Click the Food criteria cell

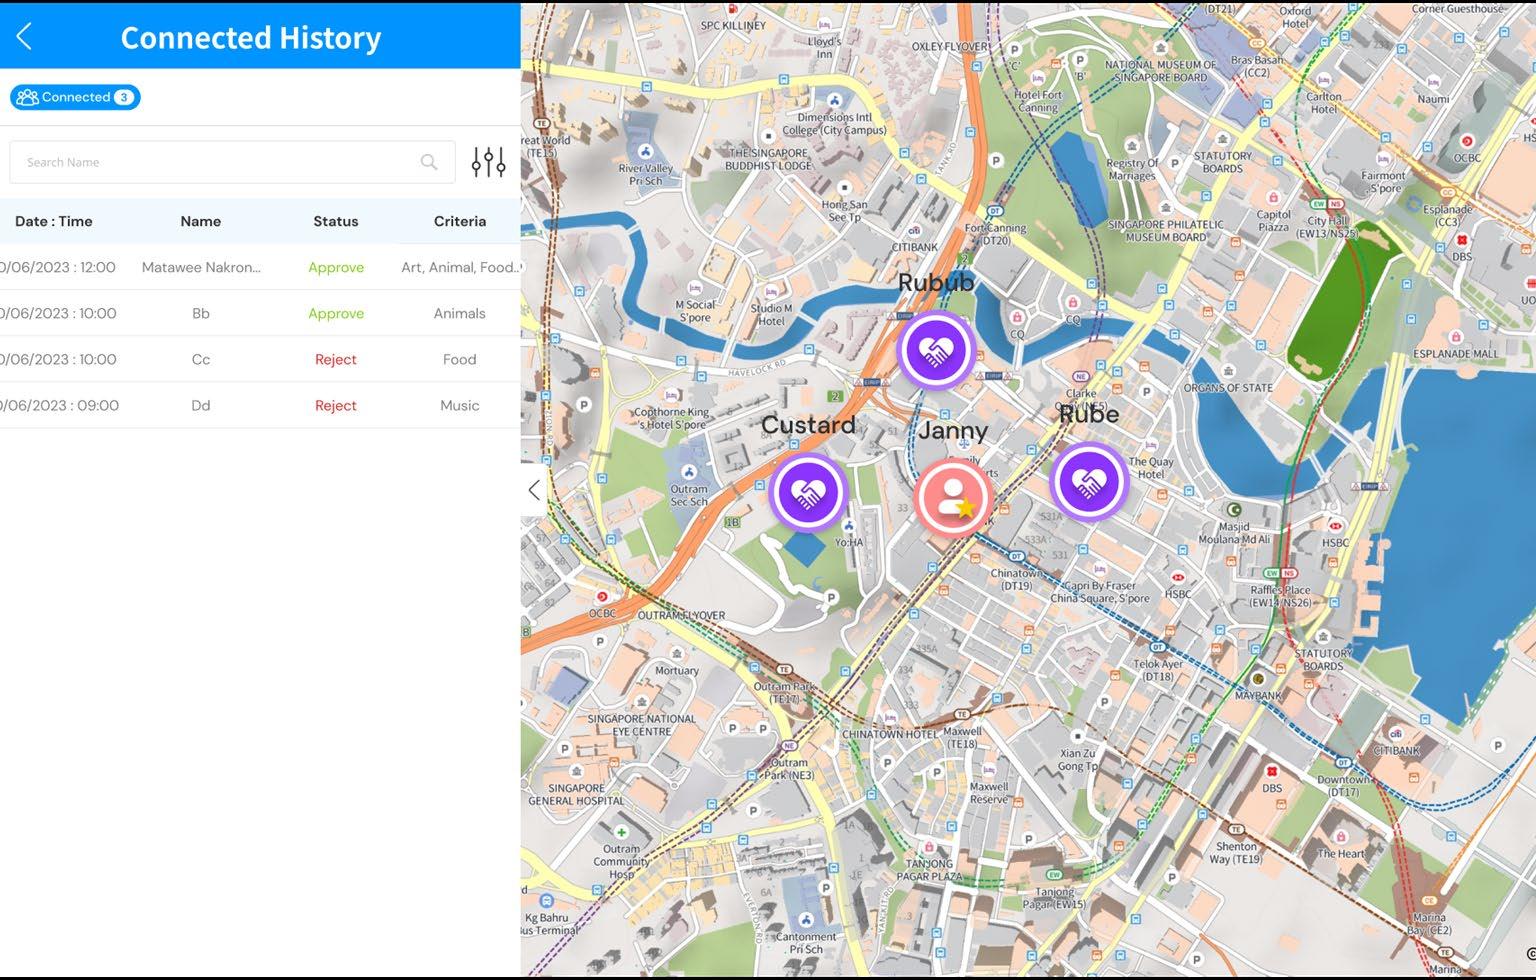[x=460, y=359]
